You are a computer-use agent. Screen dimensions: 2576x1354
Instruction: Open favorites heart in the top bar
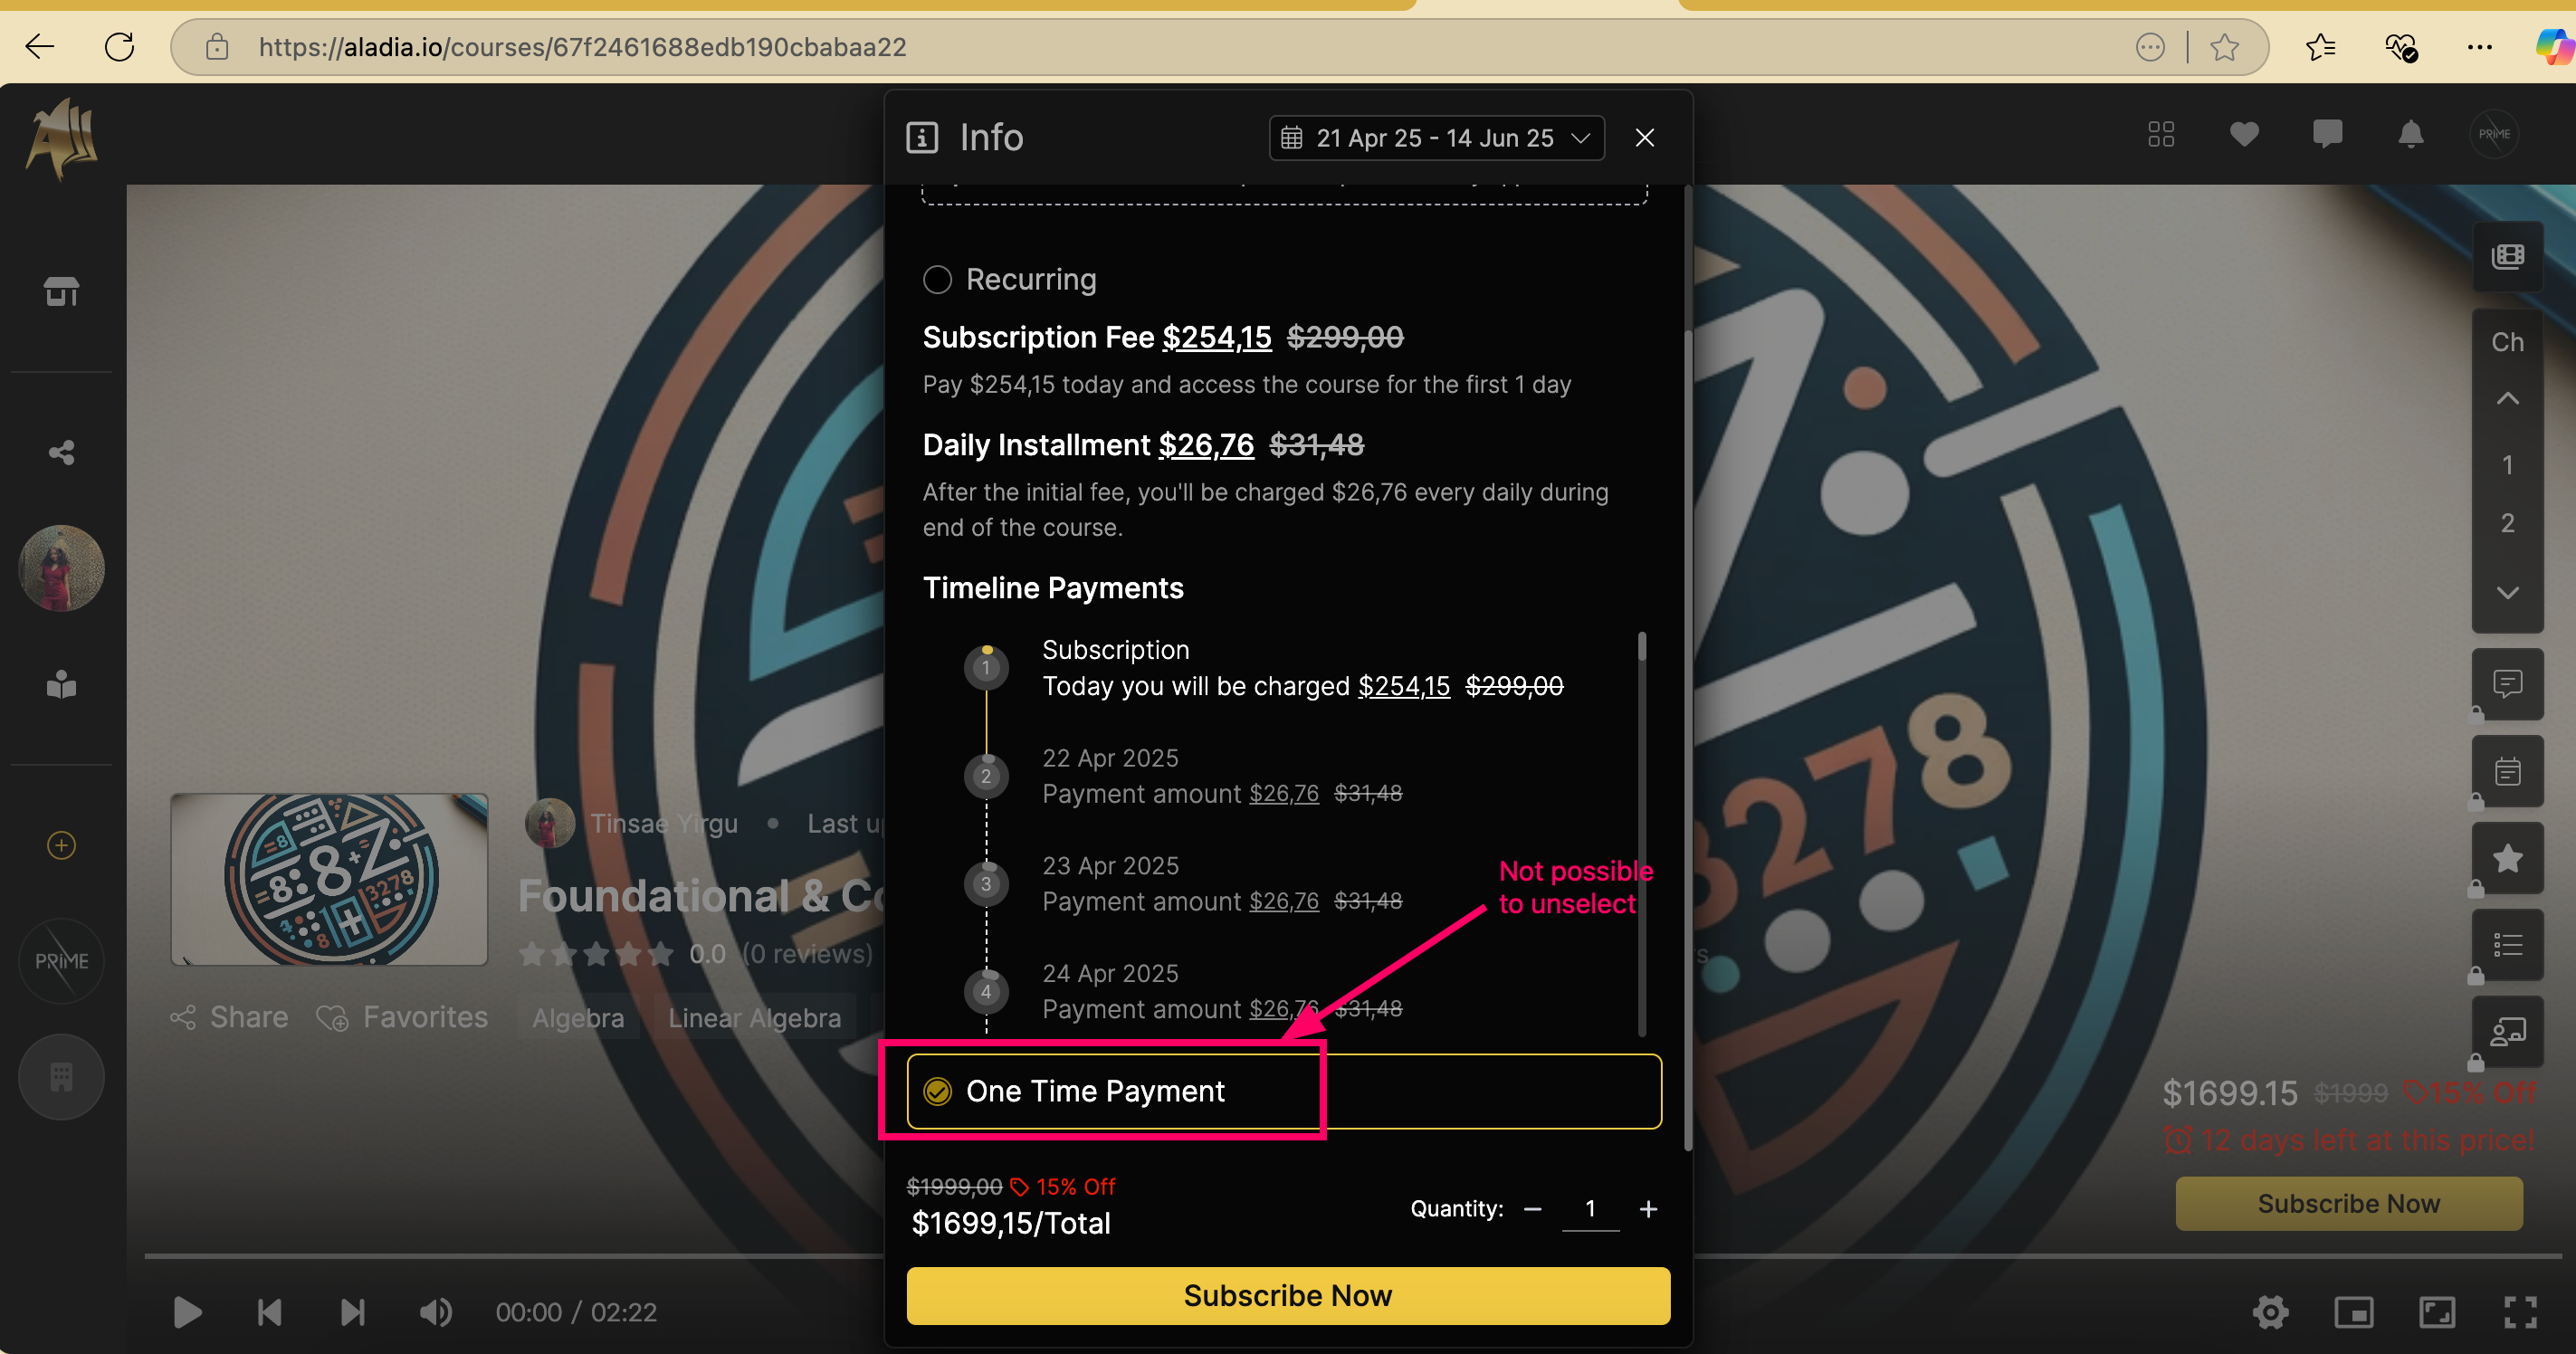(x=2244, y=134)
